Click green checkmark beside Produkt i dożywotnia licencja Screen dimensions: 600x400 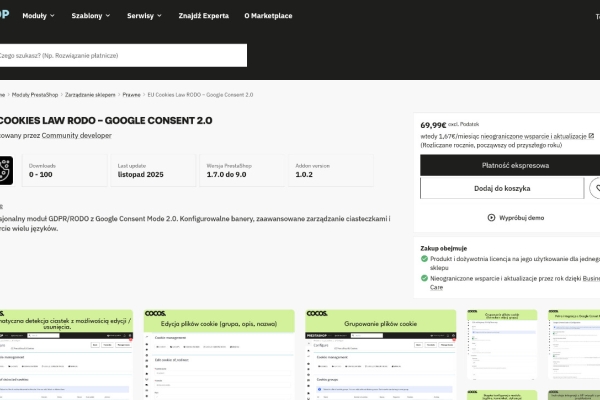pos(424,259)
